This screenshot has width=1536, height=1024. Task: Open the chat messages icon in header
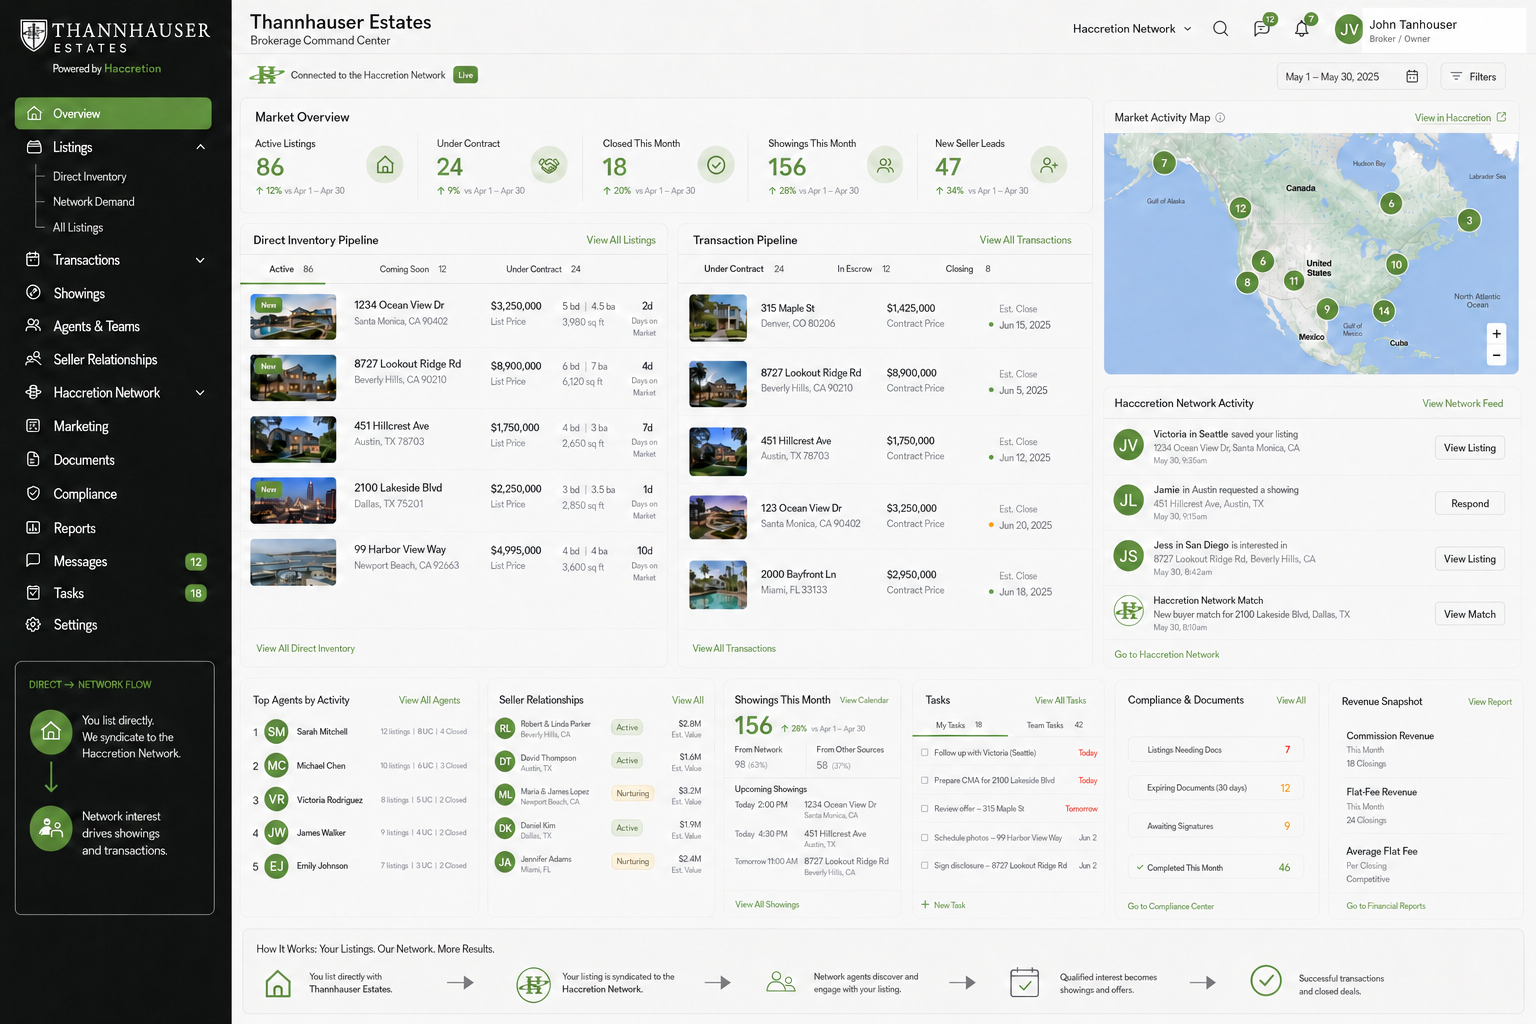pos(1262,29)
